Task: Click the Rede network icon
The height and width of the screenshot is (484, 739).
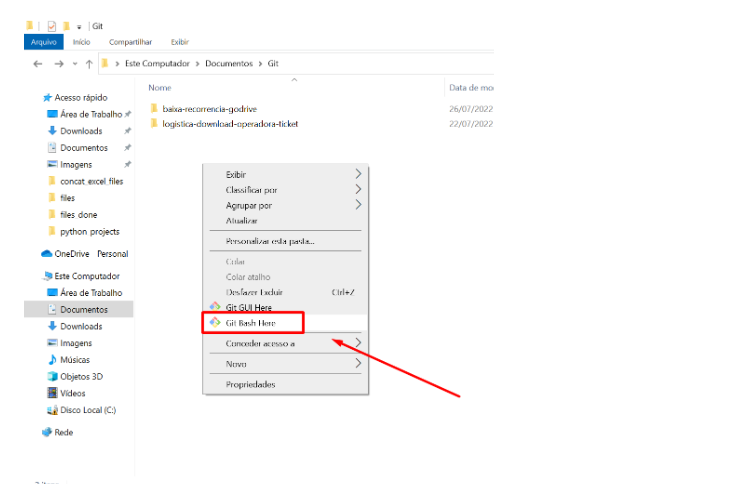Action: (x=46, y=432)
